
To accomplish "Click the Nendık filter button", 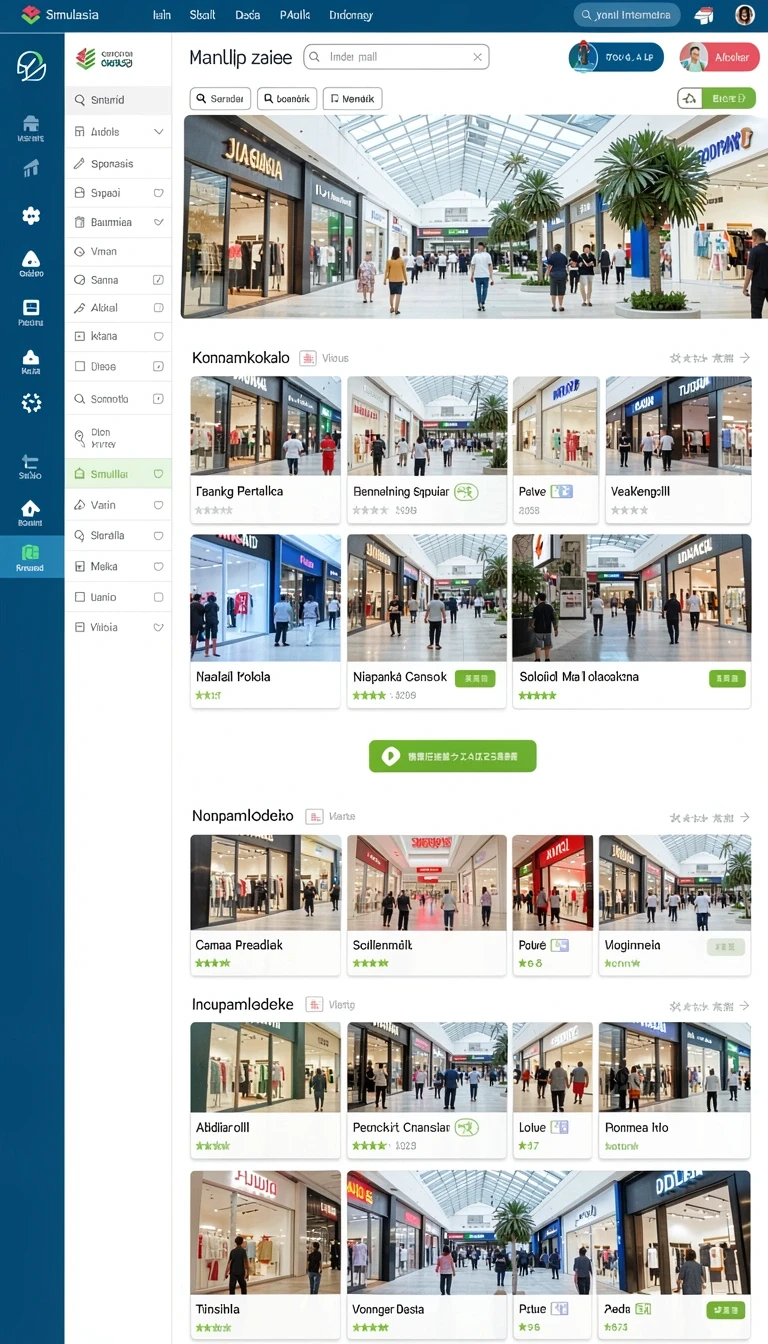I will (x=353, y=98).
